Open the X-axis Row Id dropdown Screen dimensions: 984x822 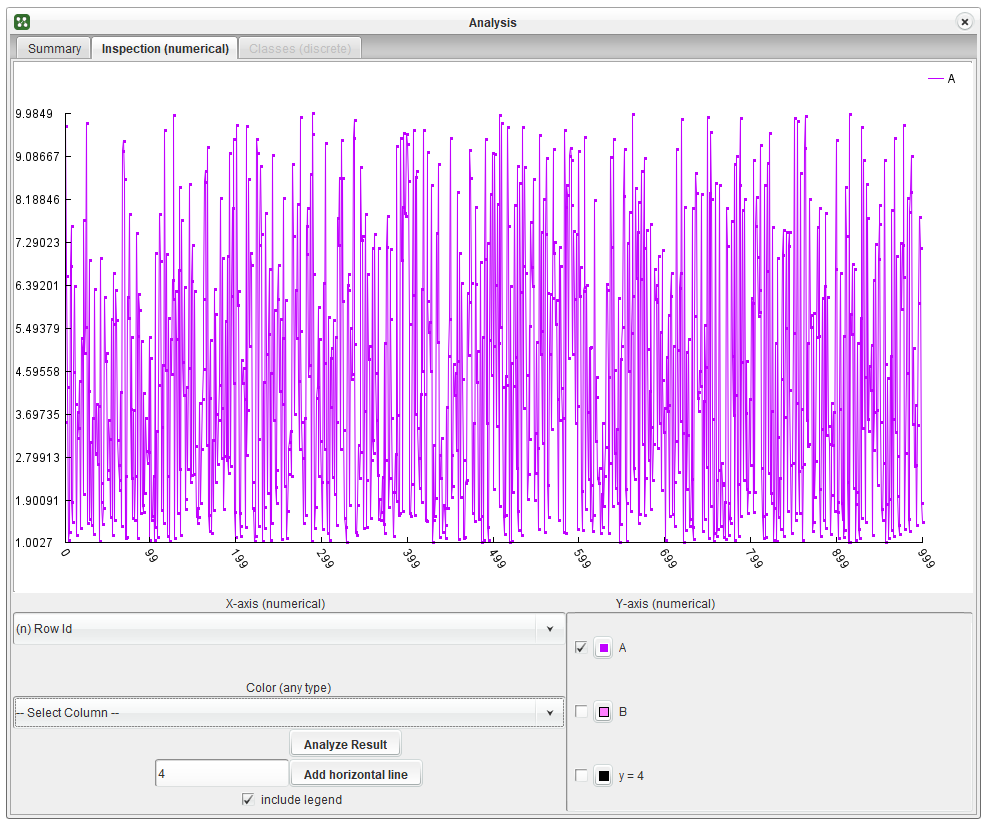tap(289, 629)
